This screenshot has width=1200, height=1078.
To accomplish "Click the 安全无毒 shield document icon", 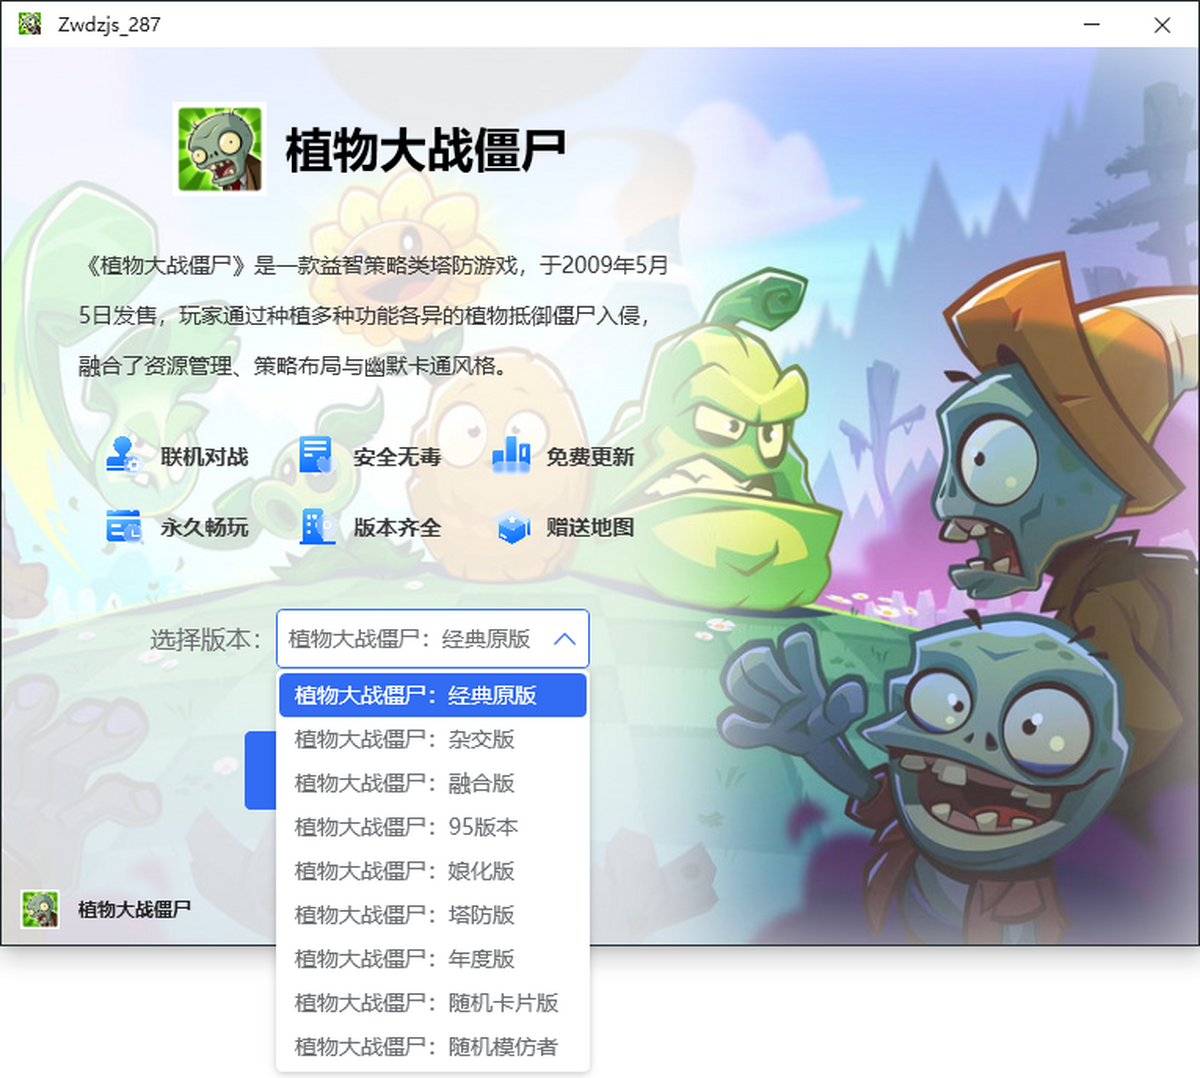I will 316,456.
